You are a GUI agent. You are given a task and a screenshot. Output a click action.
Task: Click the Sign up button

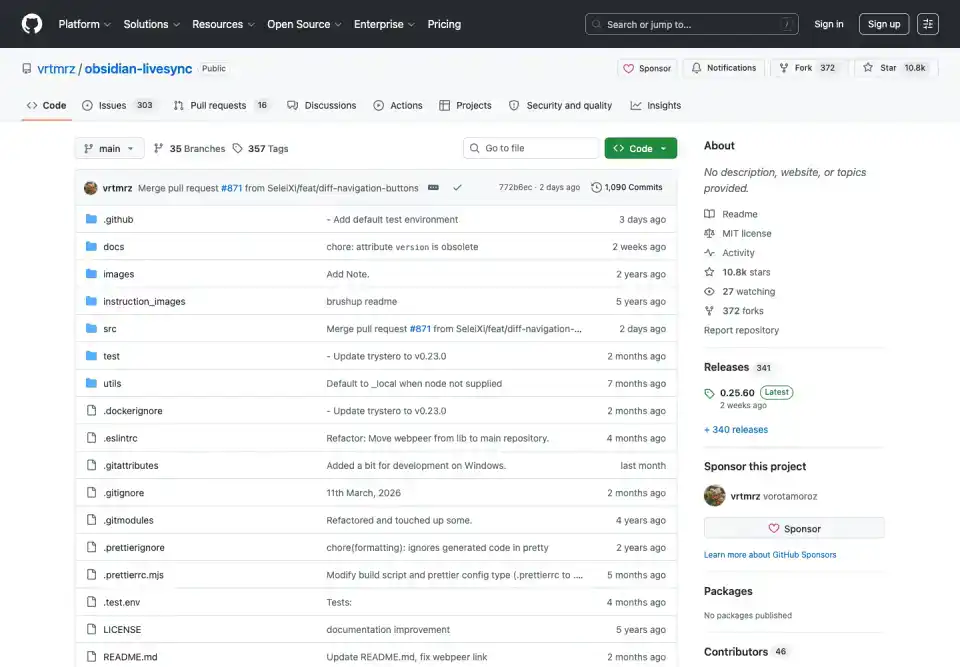coord(883,24)
